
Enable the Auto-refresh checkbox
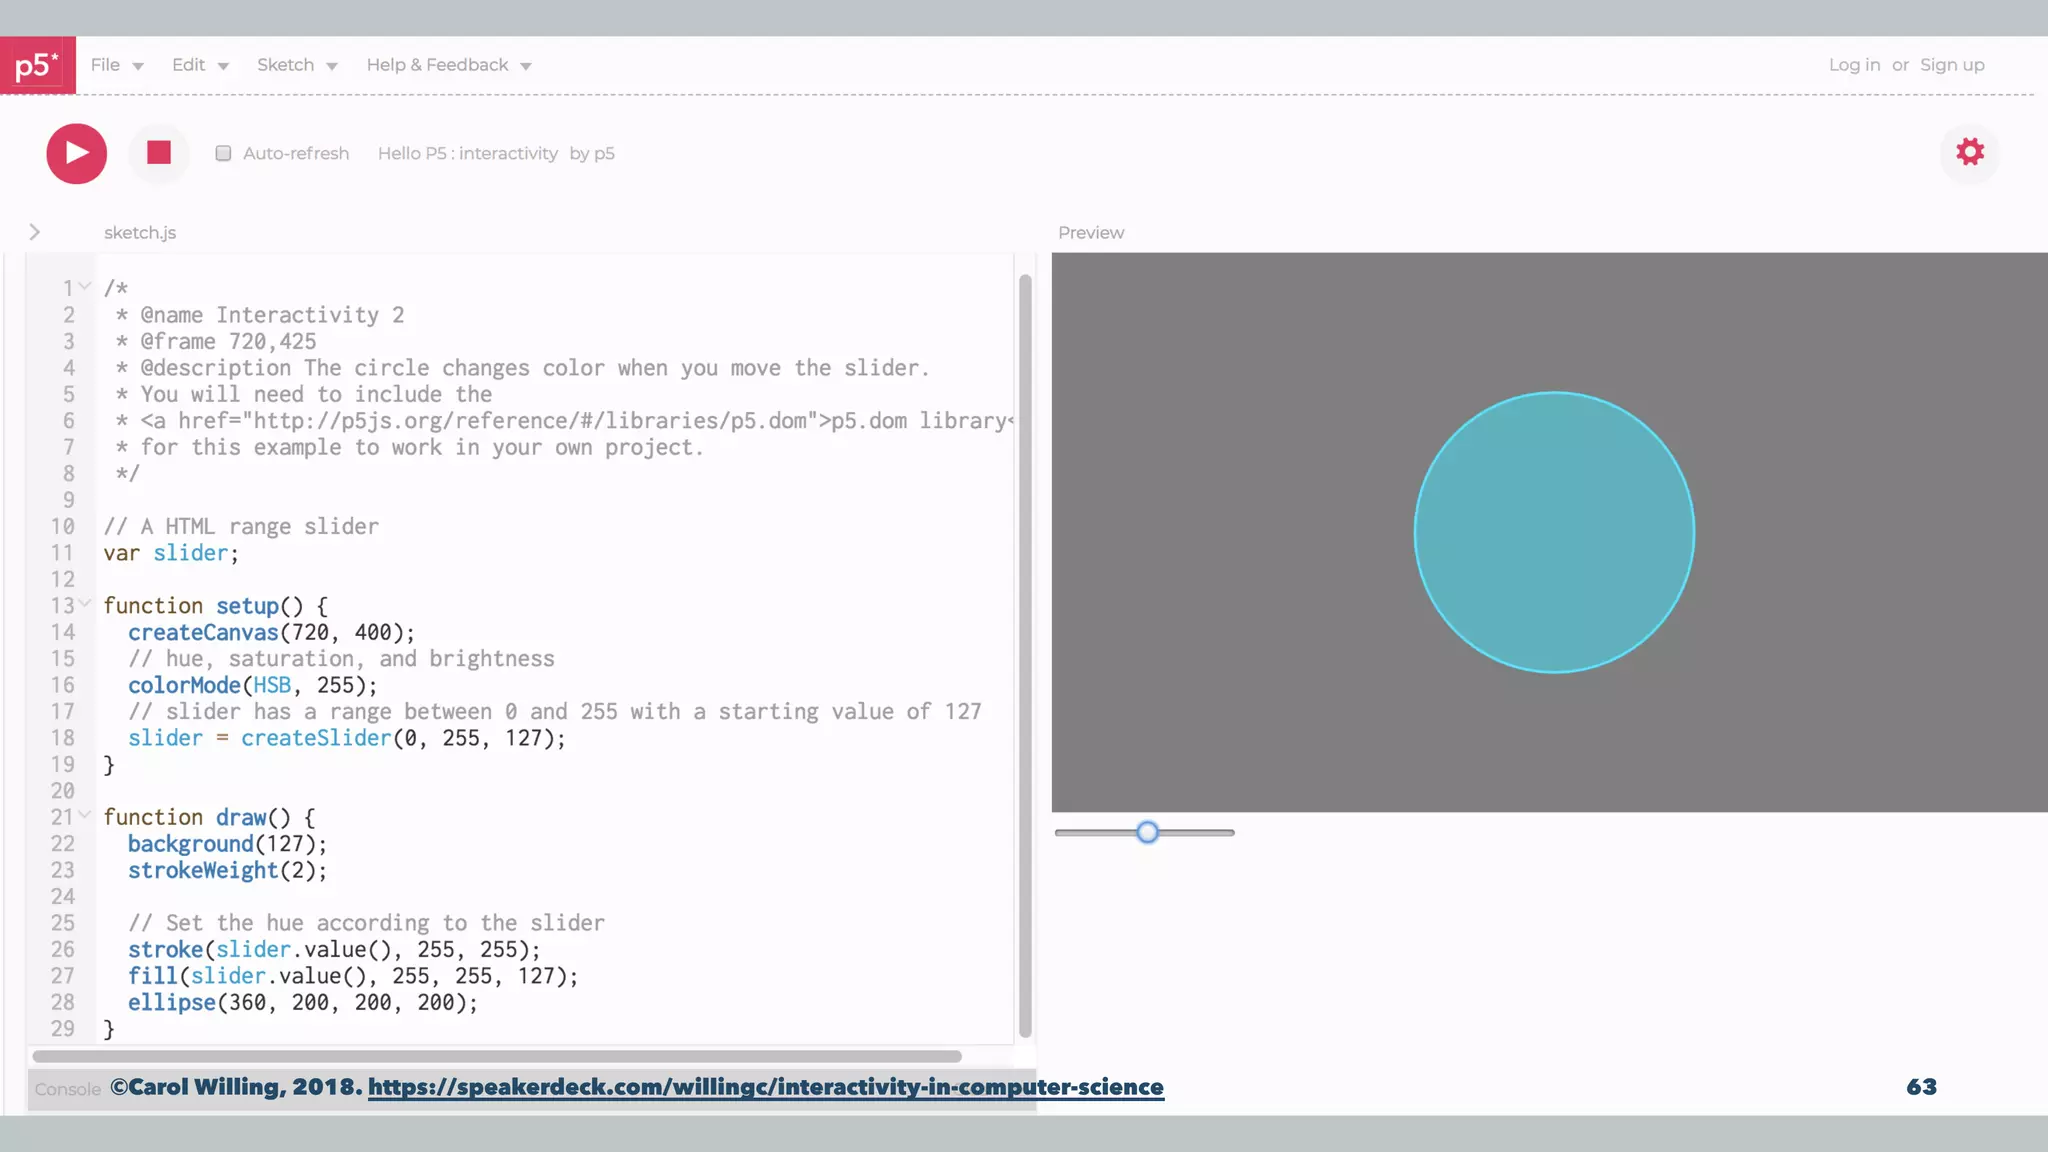pyautogui.click(x=223, y=153)
